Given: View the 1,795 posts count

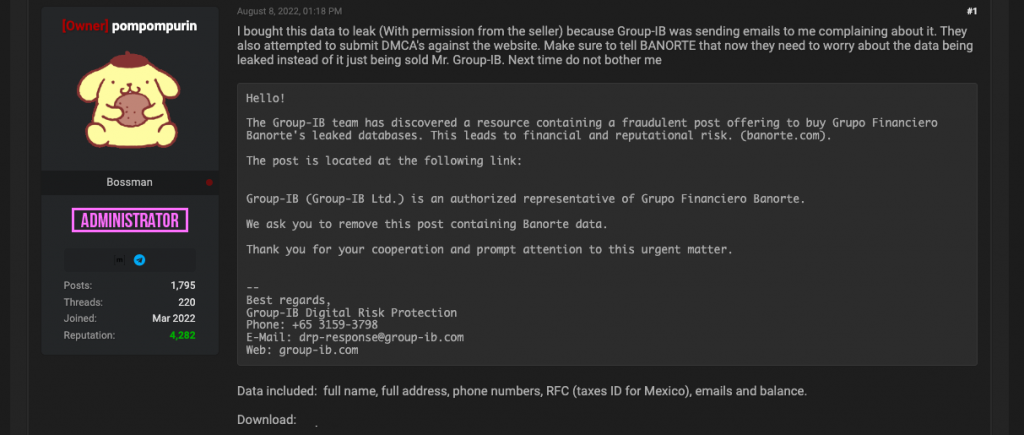Looking at the screenshot, I should [x=183, y=285].
